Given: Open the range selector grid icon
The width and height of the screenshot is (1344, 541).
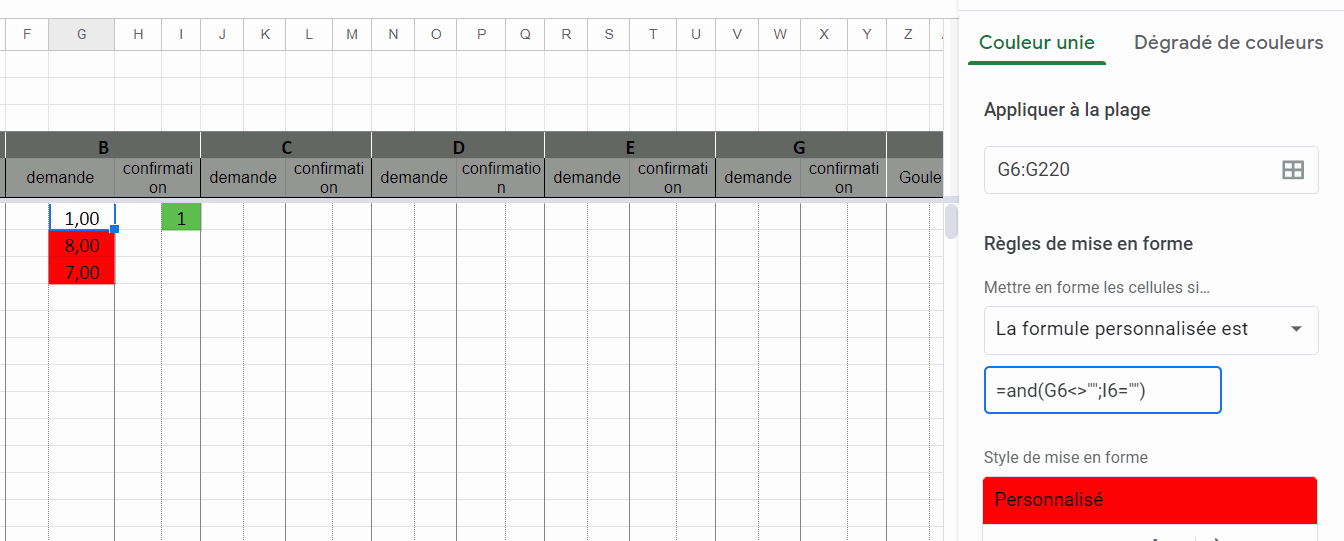Looking at the screenshot, I should [1293, 170].
